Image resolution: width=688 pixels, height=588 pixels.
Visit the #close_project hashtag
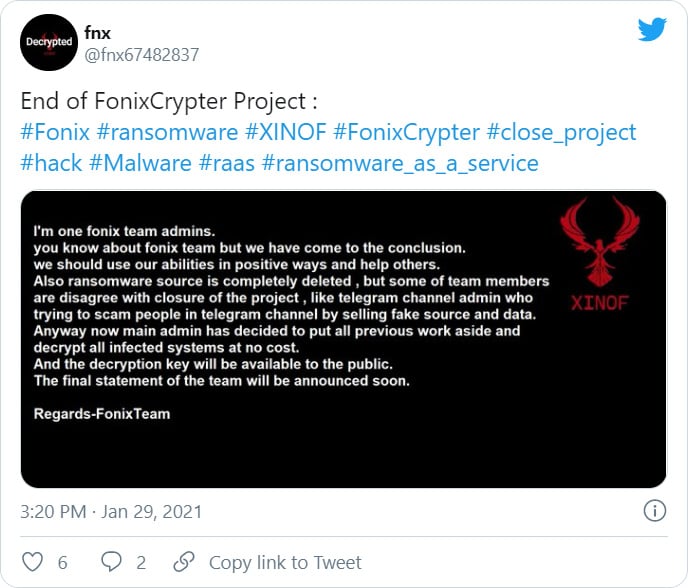point(561,133)
